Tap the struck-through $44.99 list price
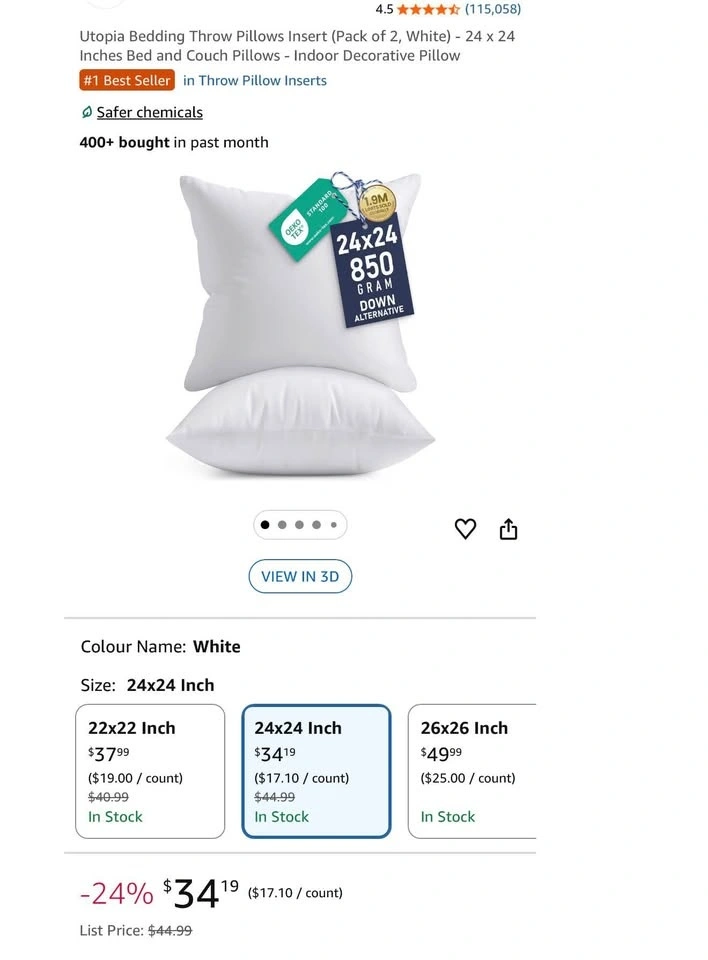The height and width of the screenshot is (960, 708). [170, 931]
